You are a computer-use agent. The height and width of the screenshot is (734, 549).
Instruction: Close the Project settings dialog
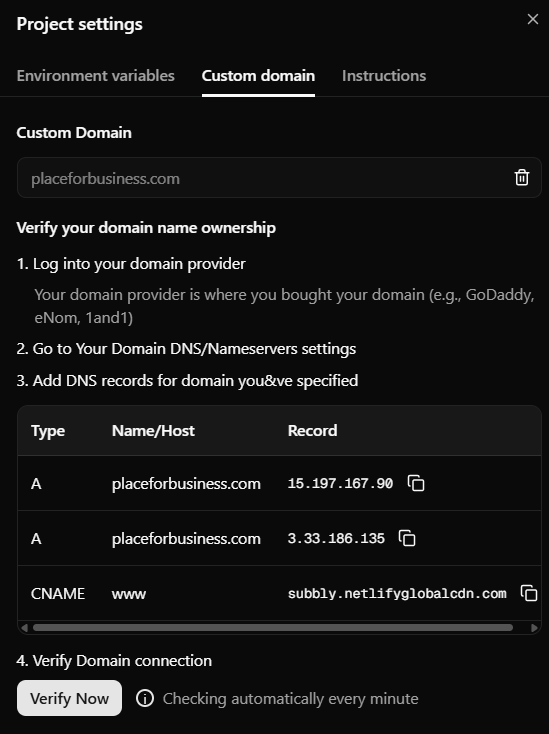[533, 19]
